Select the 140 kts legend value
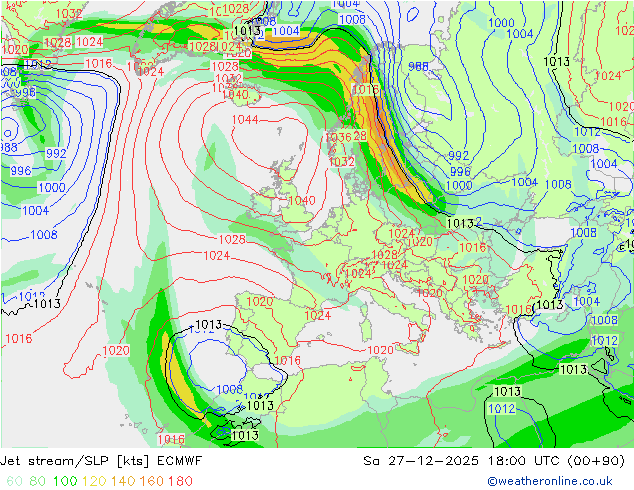 click(x=123, y=481)
